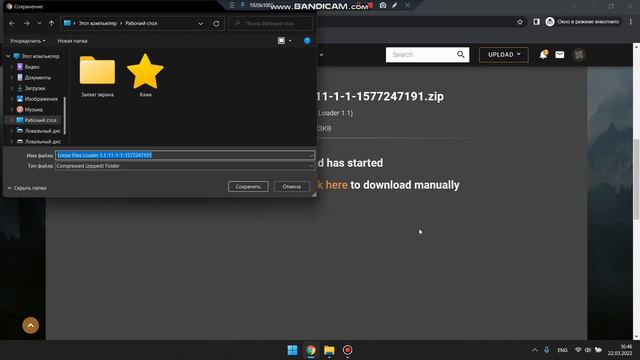The image size is (640, 360).
Task: Select the Захват экрана folder
Action: coord(97,76)
